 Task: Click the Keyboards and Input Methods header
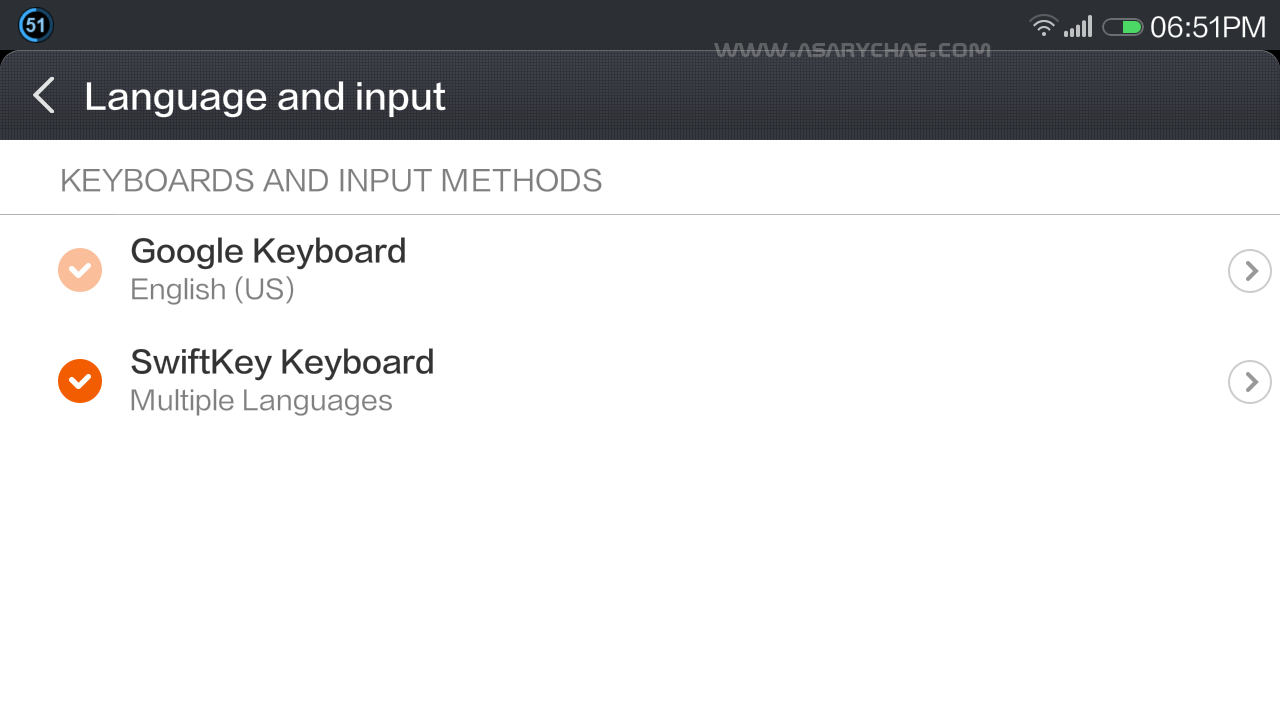[x=331, y=181]
